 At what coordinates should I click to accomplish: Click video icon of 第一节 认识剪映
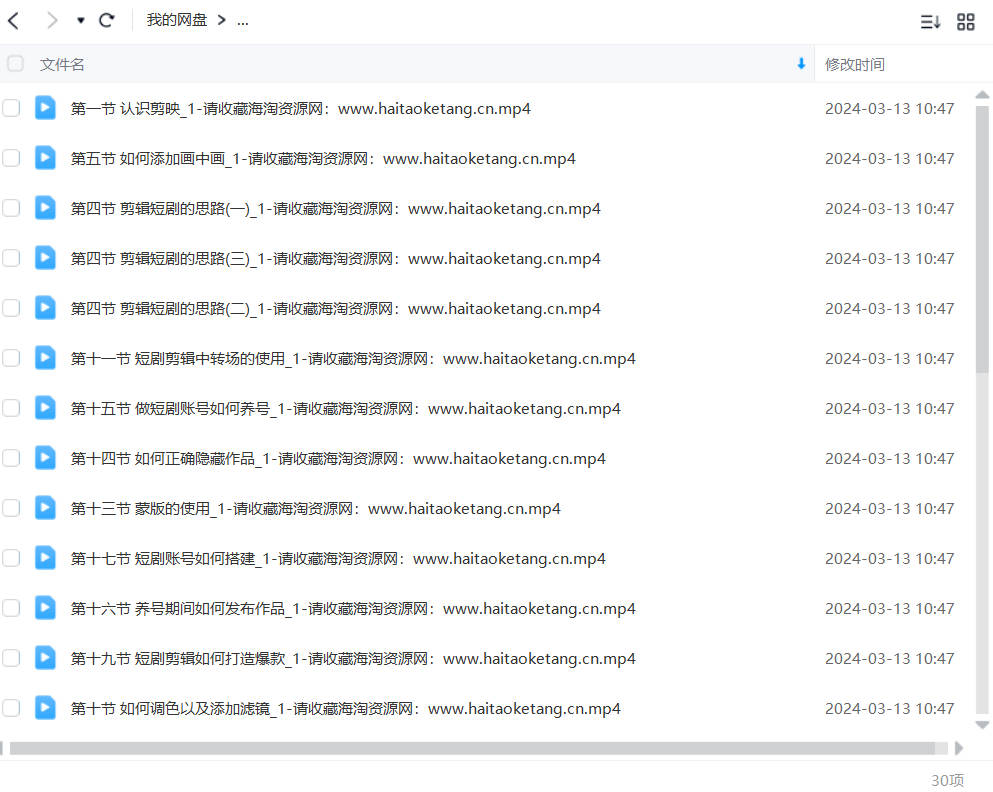click(45, 108)
